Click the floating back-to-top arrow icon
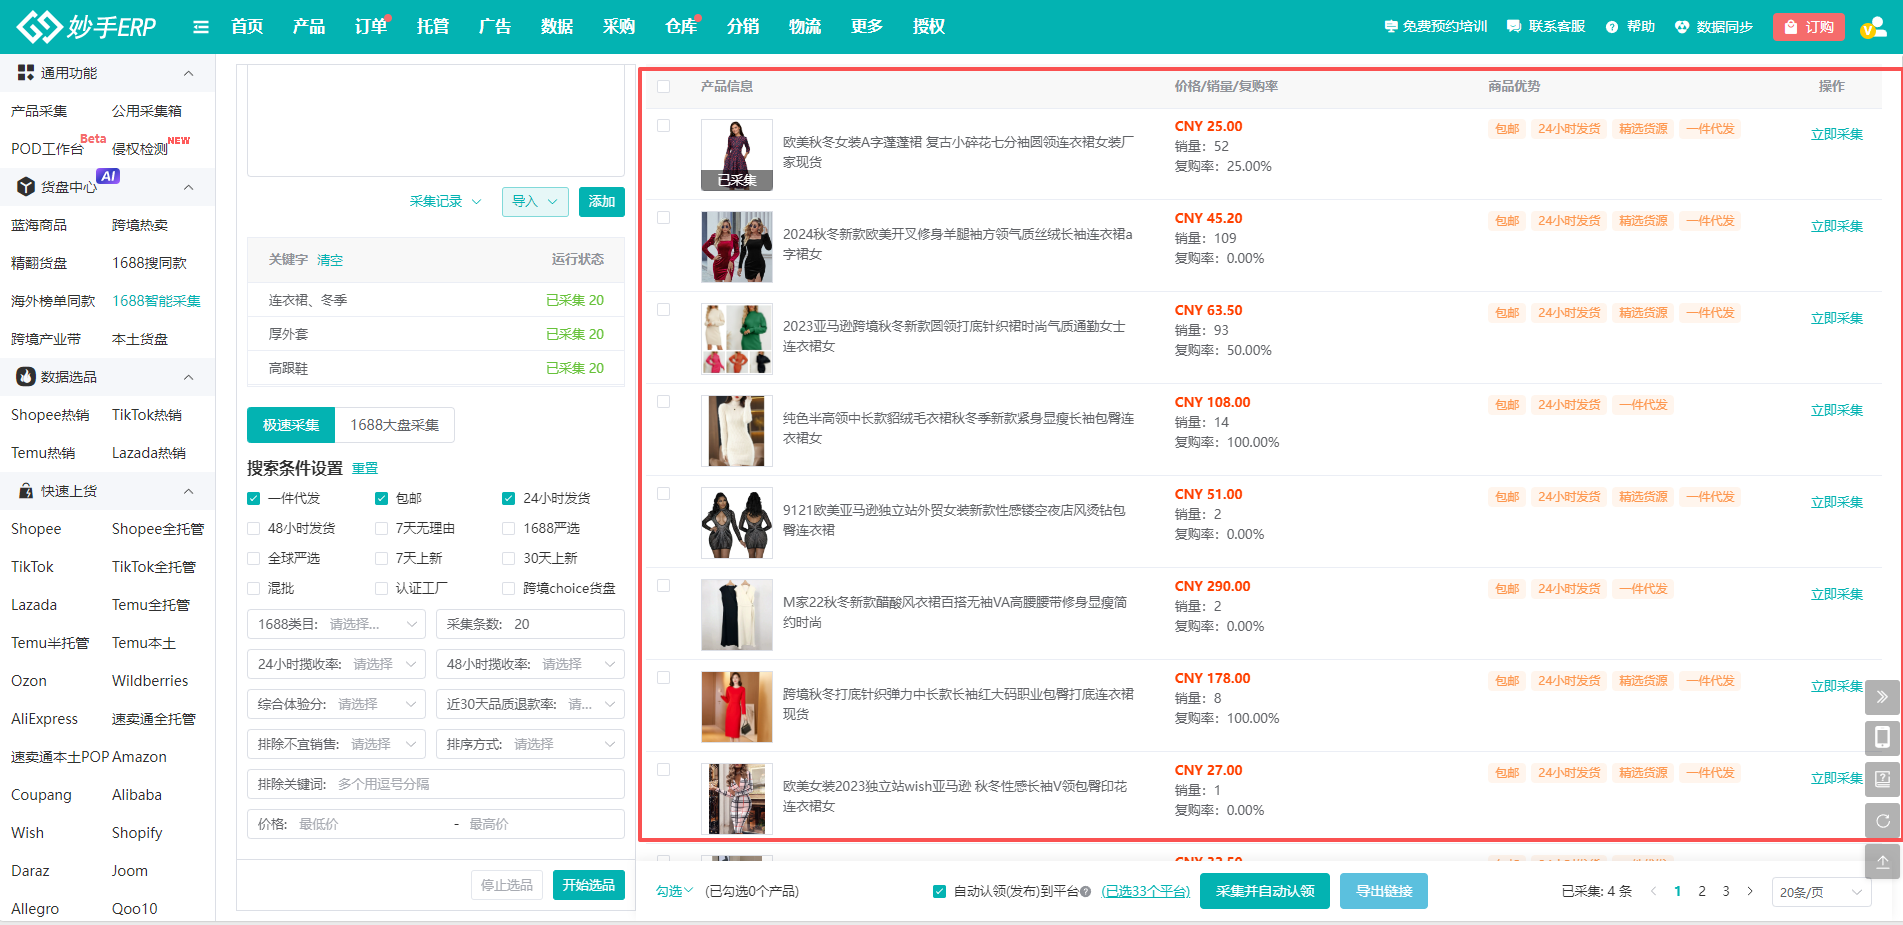1903x925 pixels. (1882, 861)
